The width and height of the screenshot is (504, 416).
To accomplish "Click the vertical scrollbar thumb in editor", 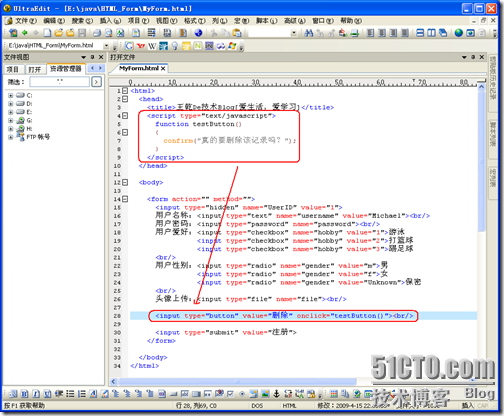I will coord(481,162).
